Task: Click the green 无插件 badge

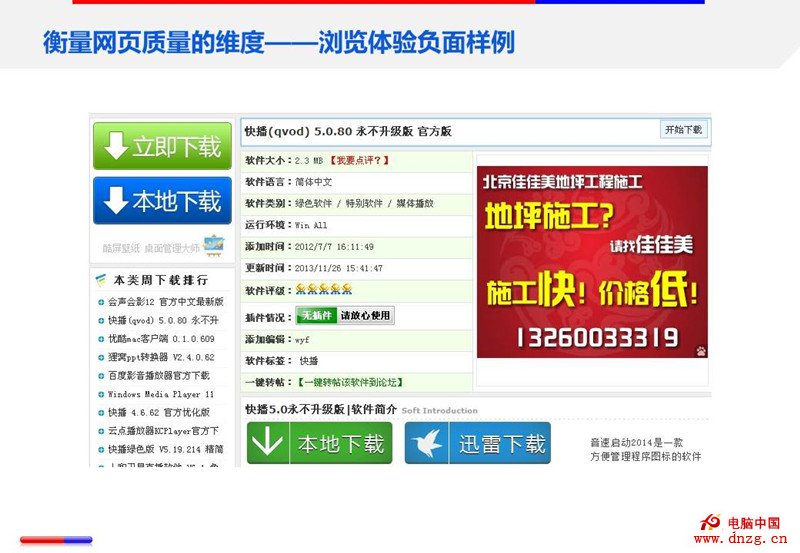Action: 316,316
